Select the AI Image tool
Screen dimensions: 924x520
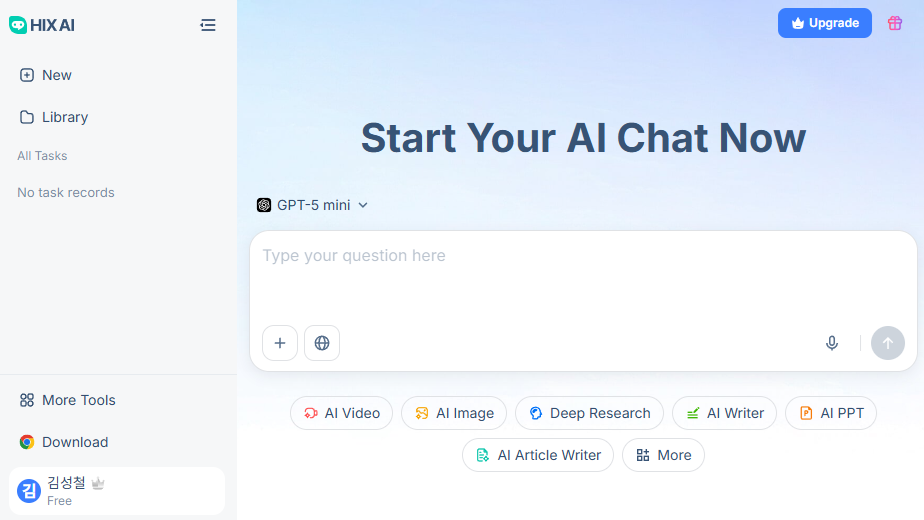pyautogui.click(x=454, y=413)
